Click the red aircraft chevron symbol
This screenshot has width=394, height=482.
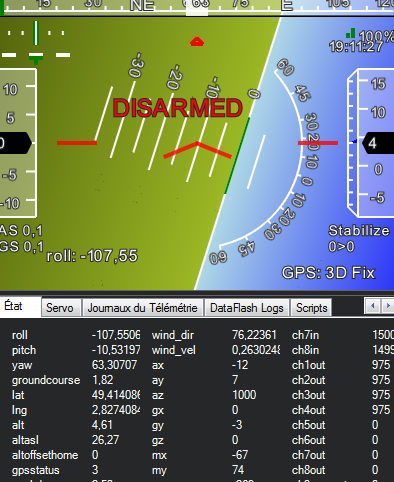[x=197, y=150]
